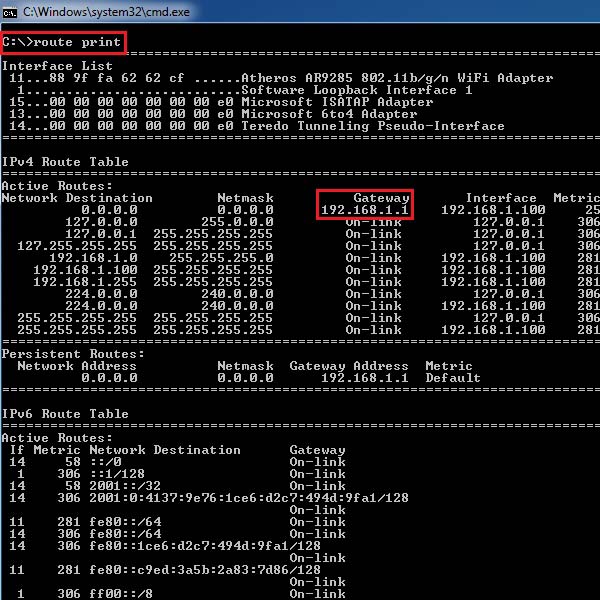Click the C:\Windows\system32\cmd.exe window title
This screenshot has height=600, width=600.
pos(106,12)
